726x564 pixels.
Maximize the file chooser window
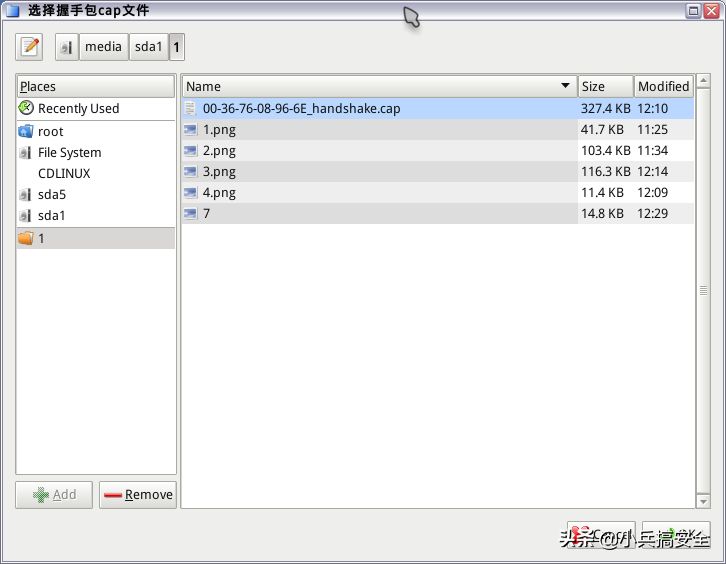point(693,11)
